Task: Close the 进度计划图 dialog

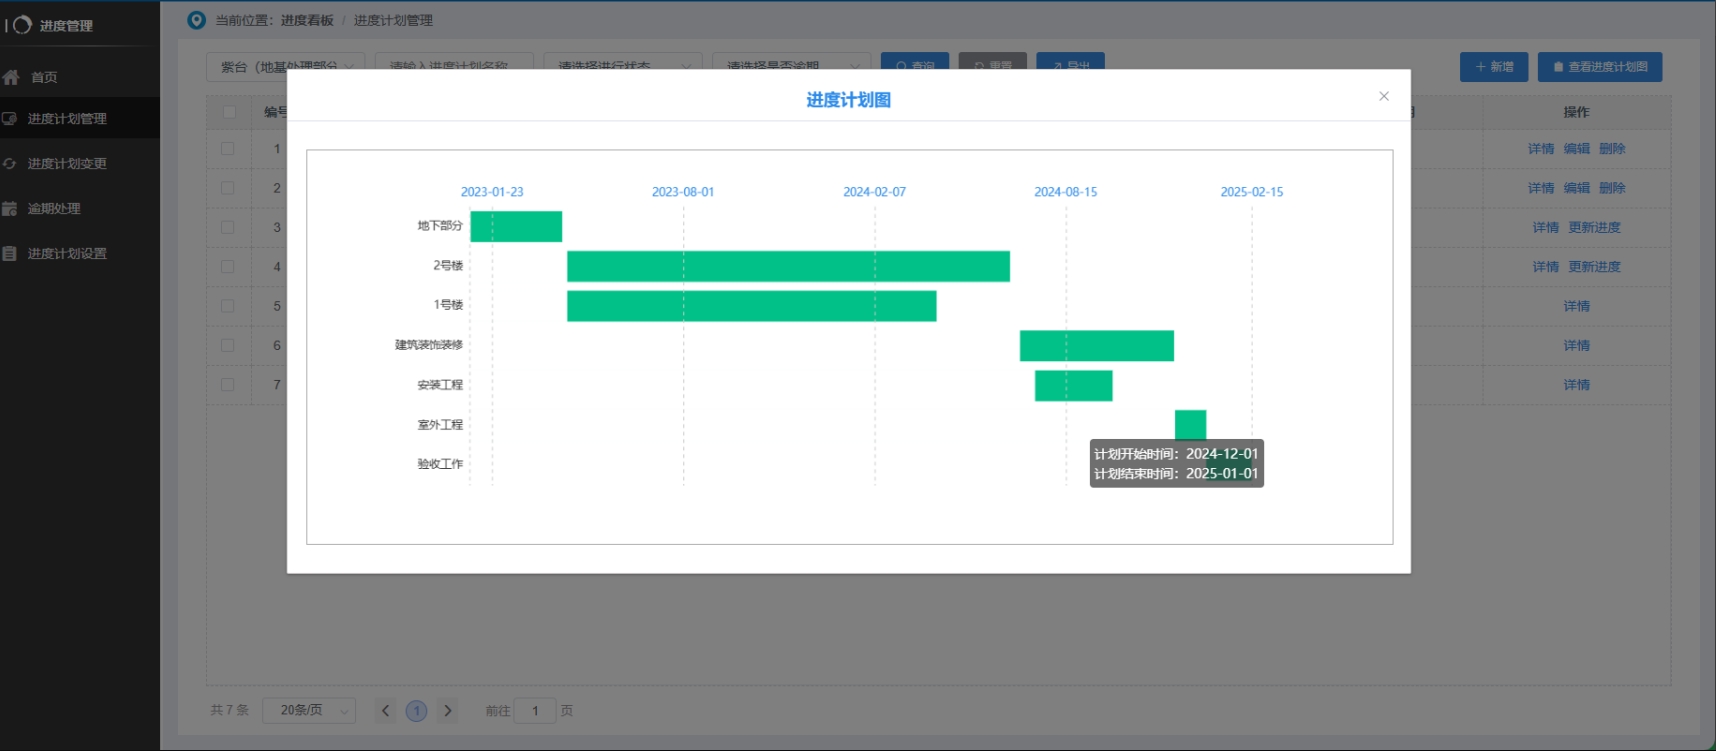Action: pos(1383,96)
